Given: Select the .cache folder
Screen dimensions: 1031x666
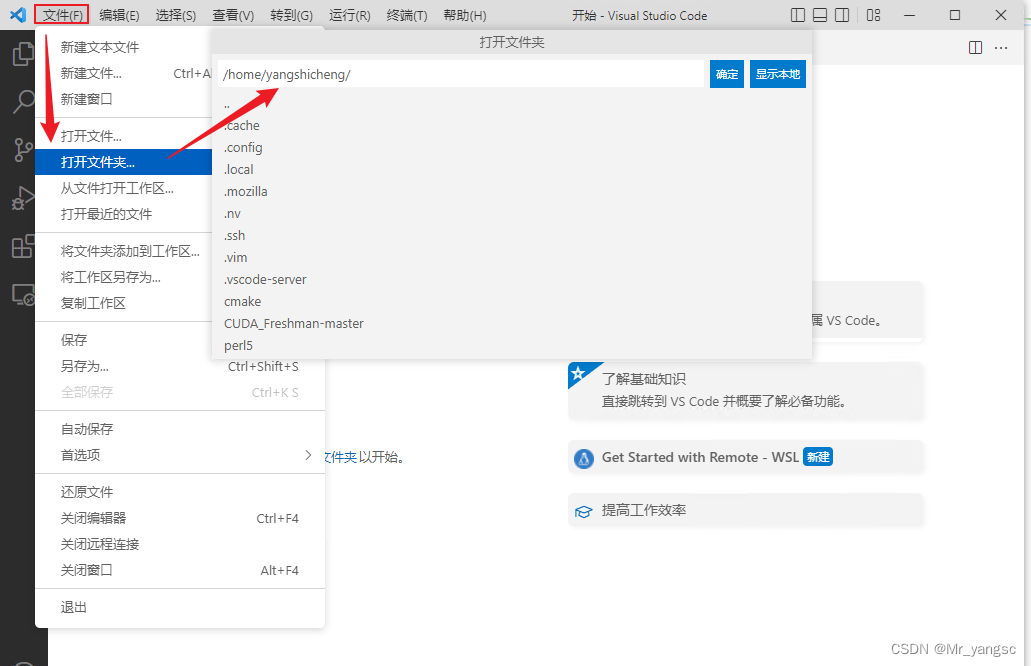Looking at the screenshot, I should tap(512, 126).
